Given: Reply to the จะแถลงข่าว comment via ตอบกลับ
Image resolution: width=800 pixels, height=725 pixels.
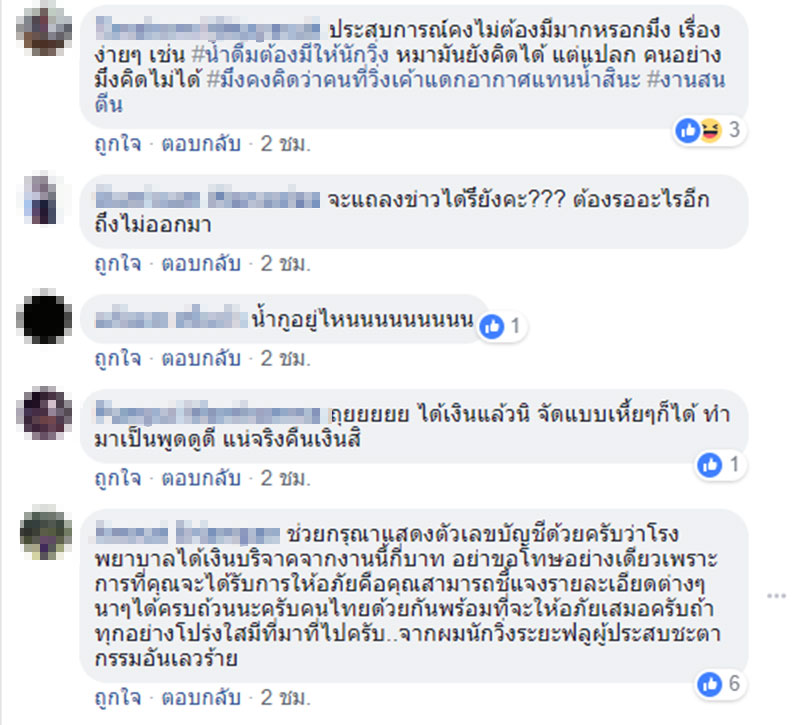Looking at the screenshot, I should tap(201, 264).
